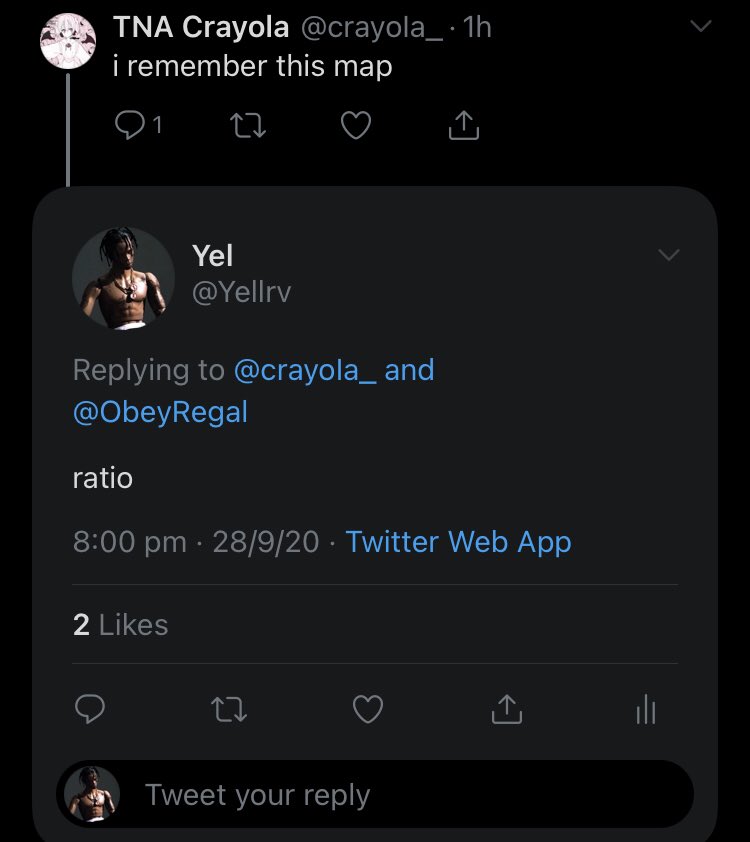This screenshot has width=750, height=842.
Task: Reply to Yel's 'ratio' tweet
Action: tap(90, 710)
